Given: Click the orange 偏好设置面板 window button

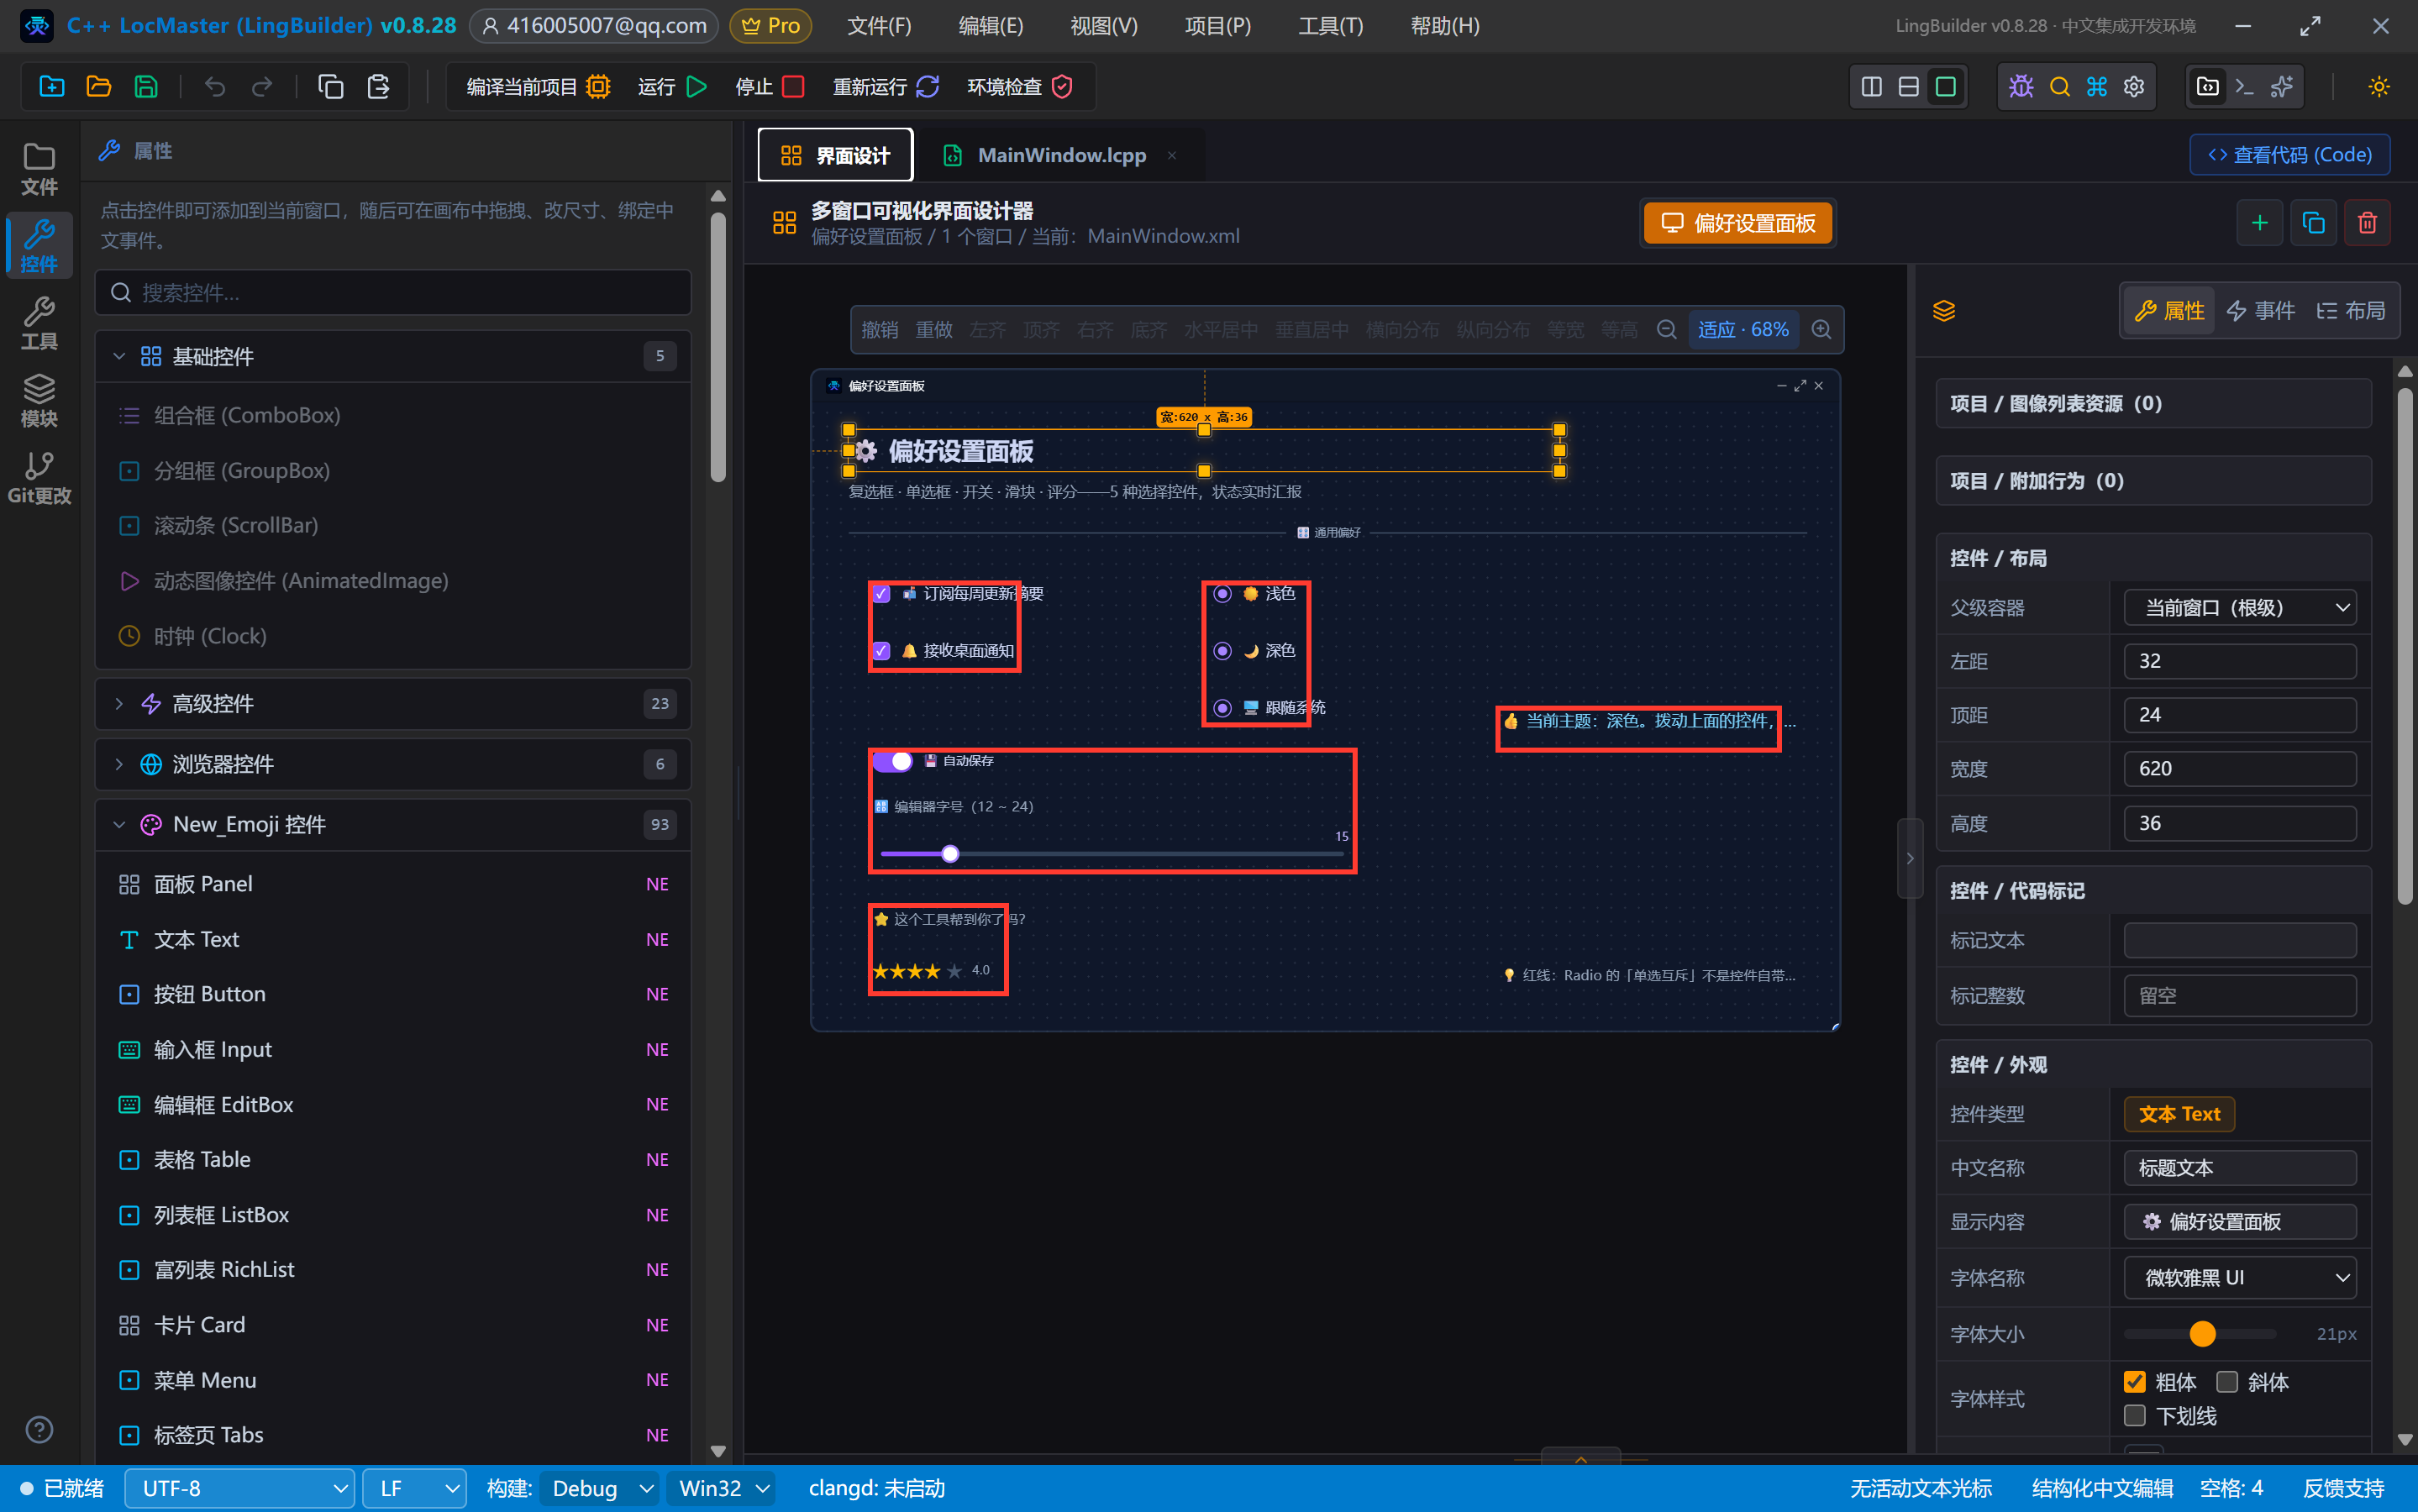Looking at the screenshot, I should tap(1738, 222).
